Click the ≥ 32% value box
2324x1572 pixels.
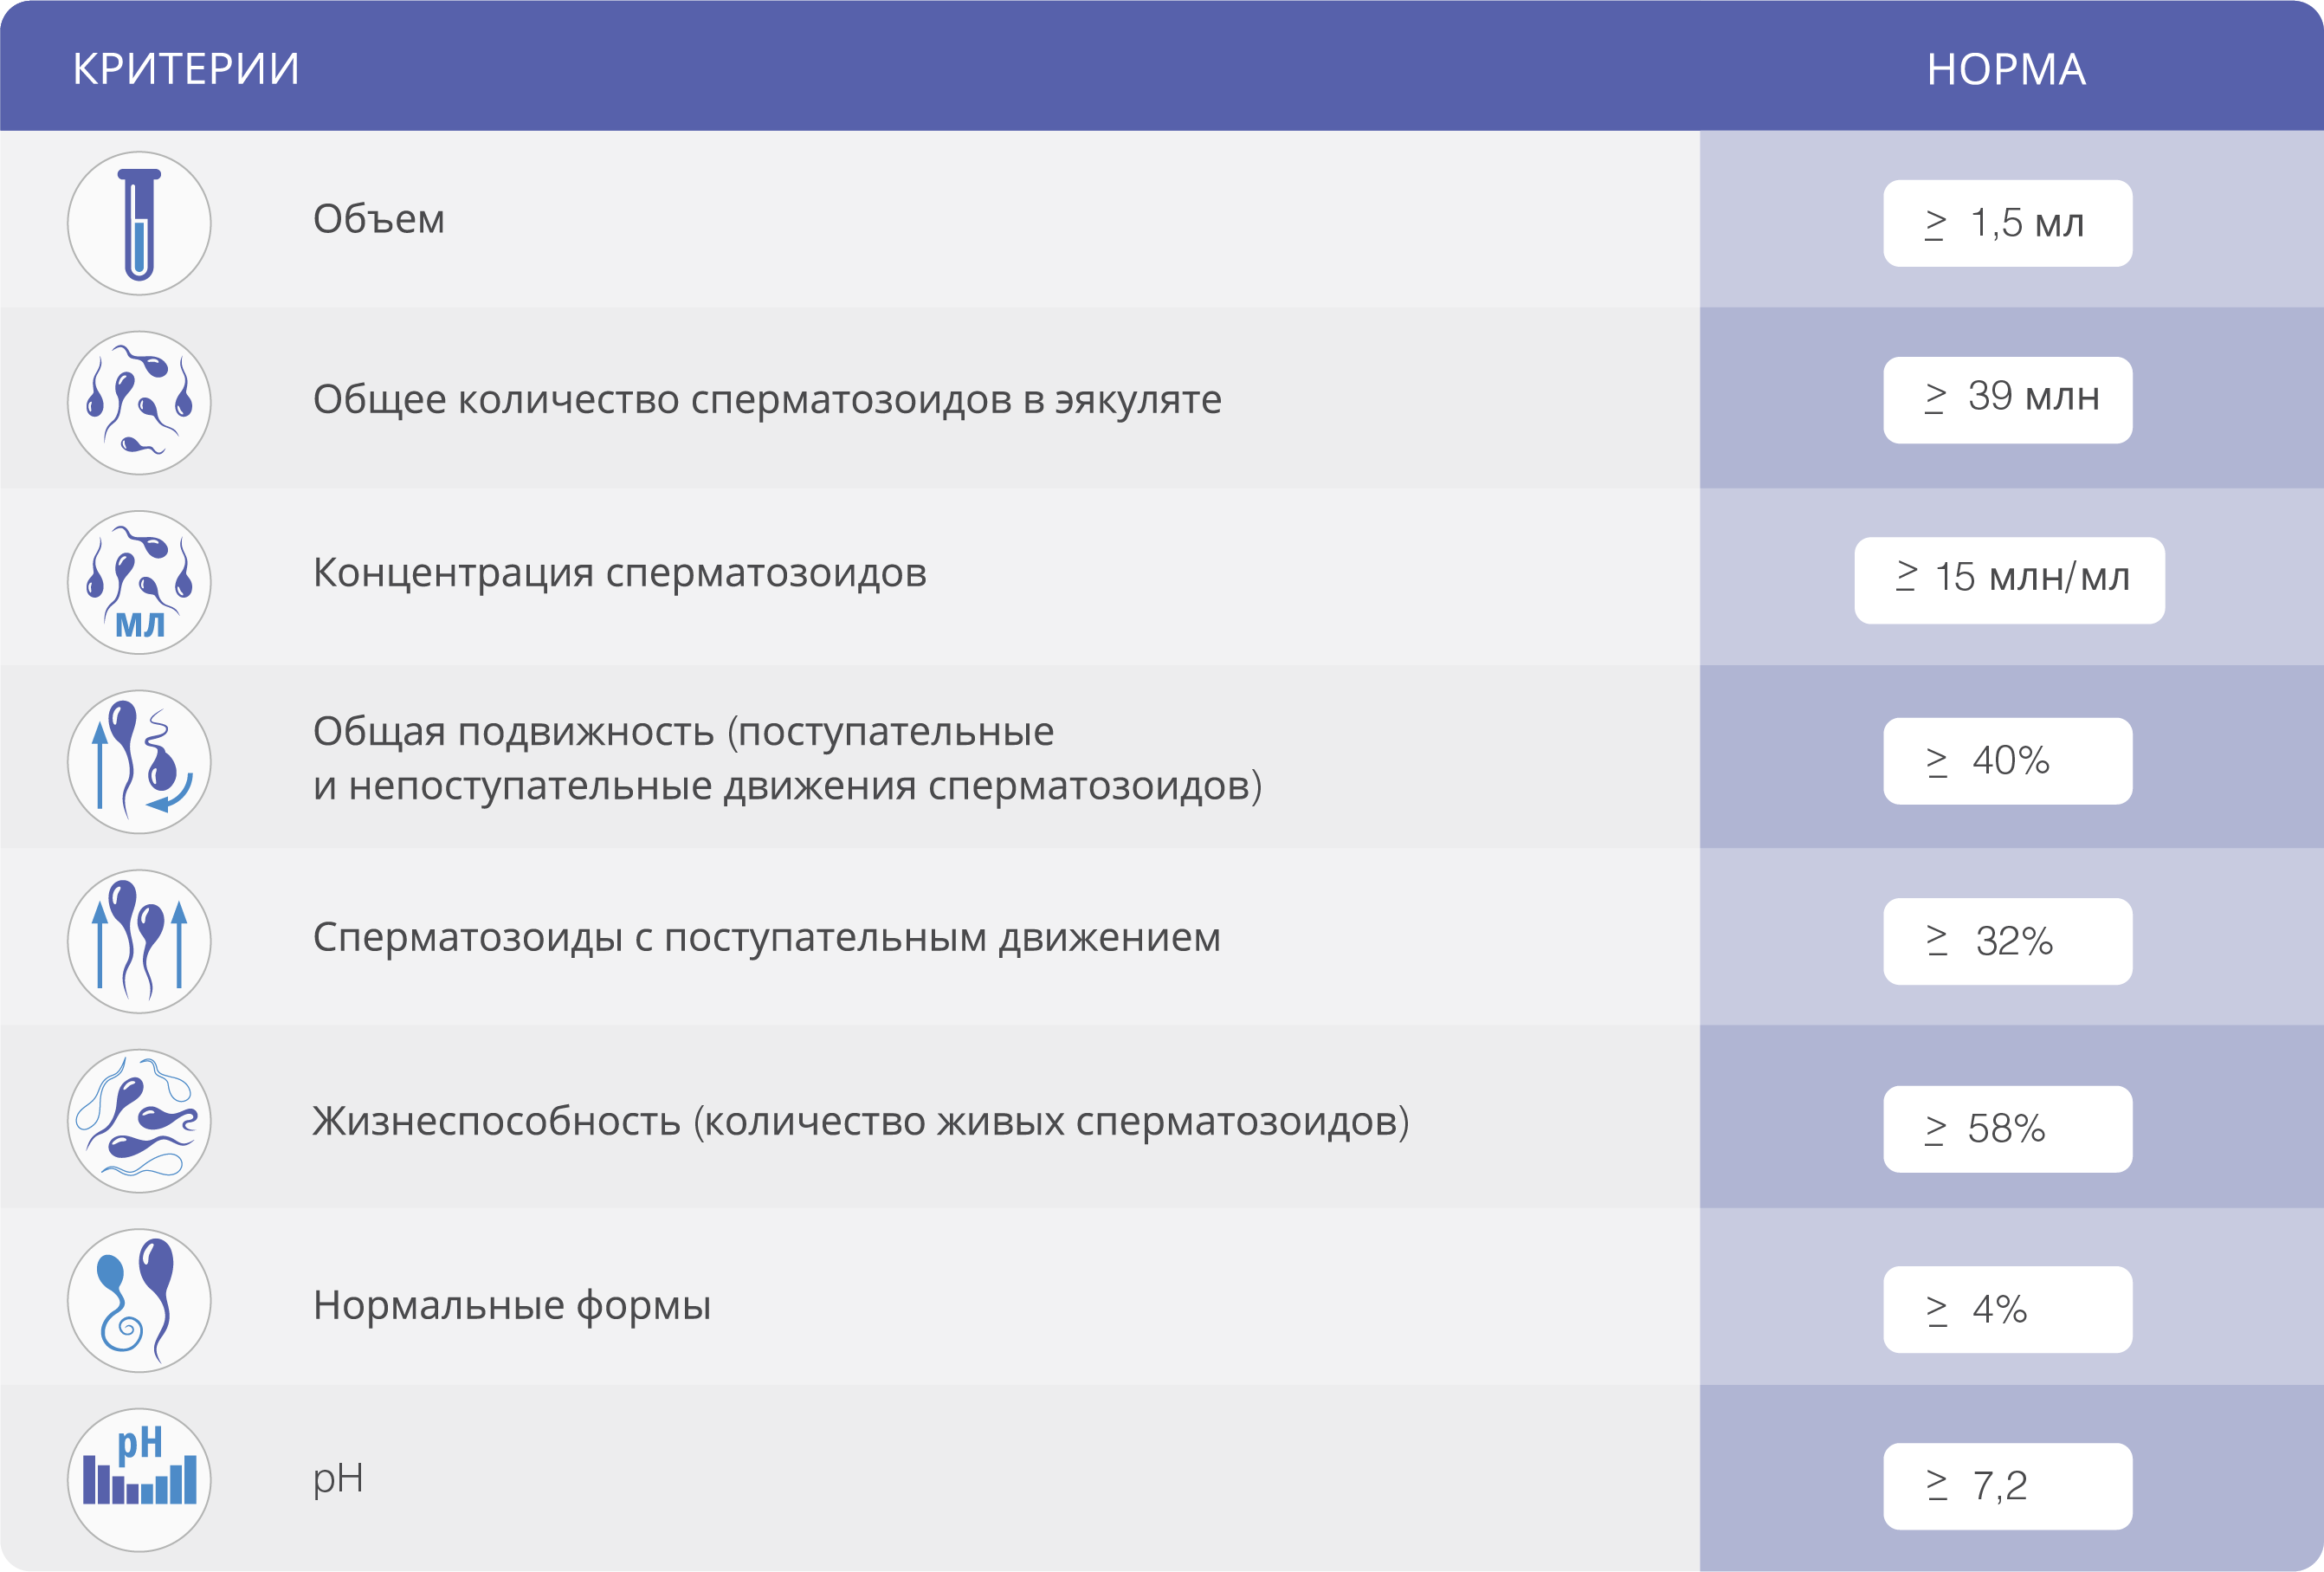pyautogui.click(x=2007, y=942)
